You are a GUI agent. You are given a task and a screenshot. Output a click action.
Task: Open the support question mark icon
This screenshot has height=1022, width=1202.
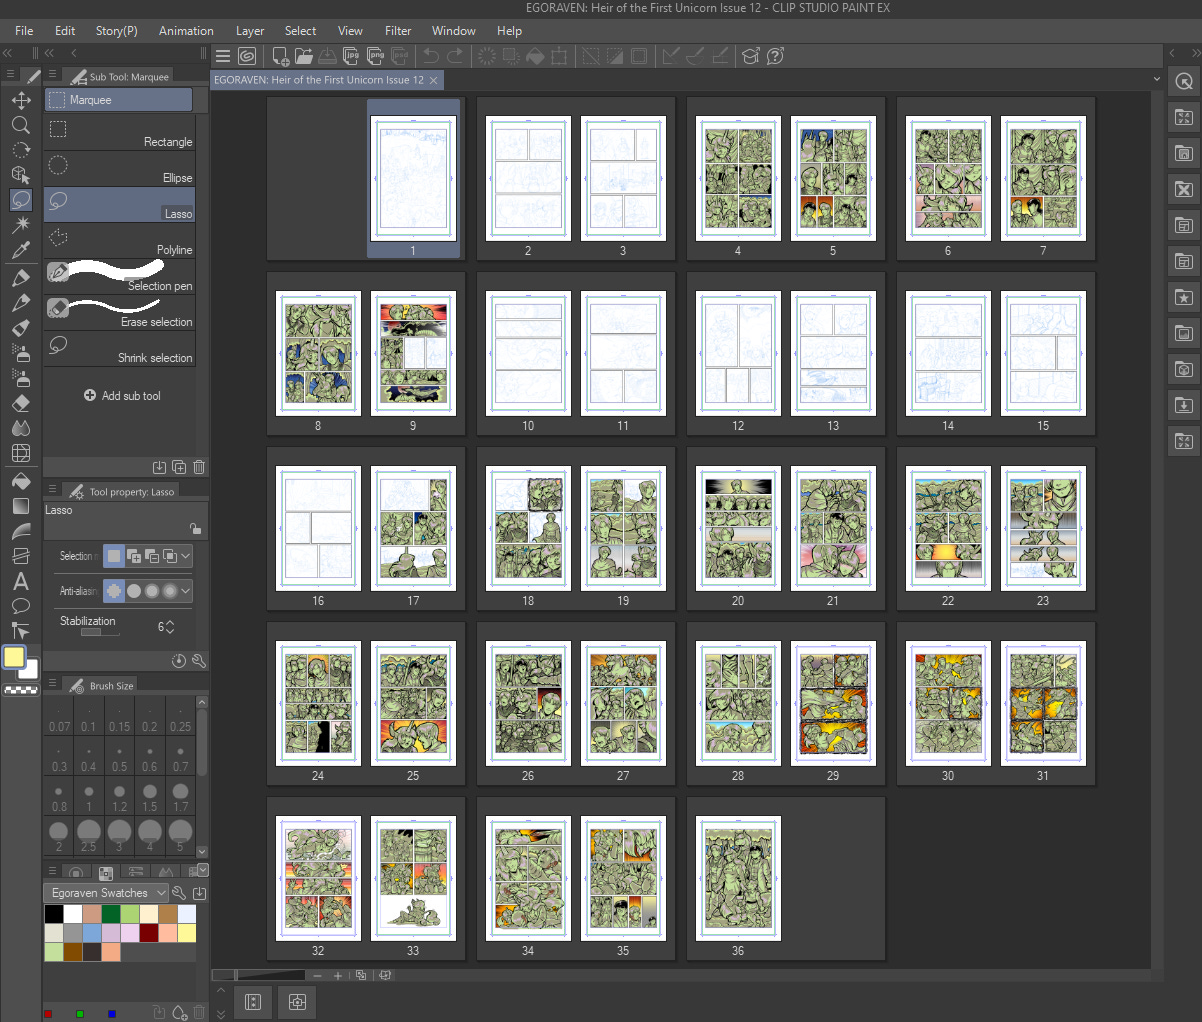click(775, 56)
